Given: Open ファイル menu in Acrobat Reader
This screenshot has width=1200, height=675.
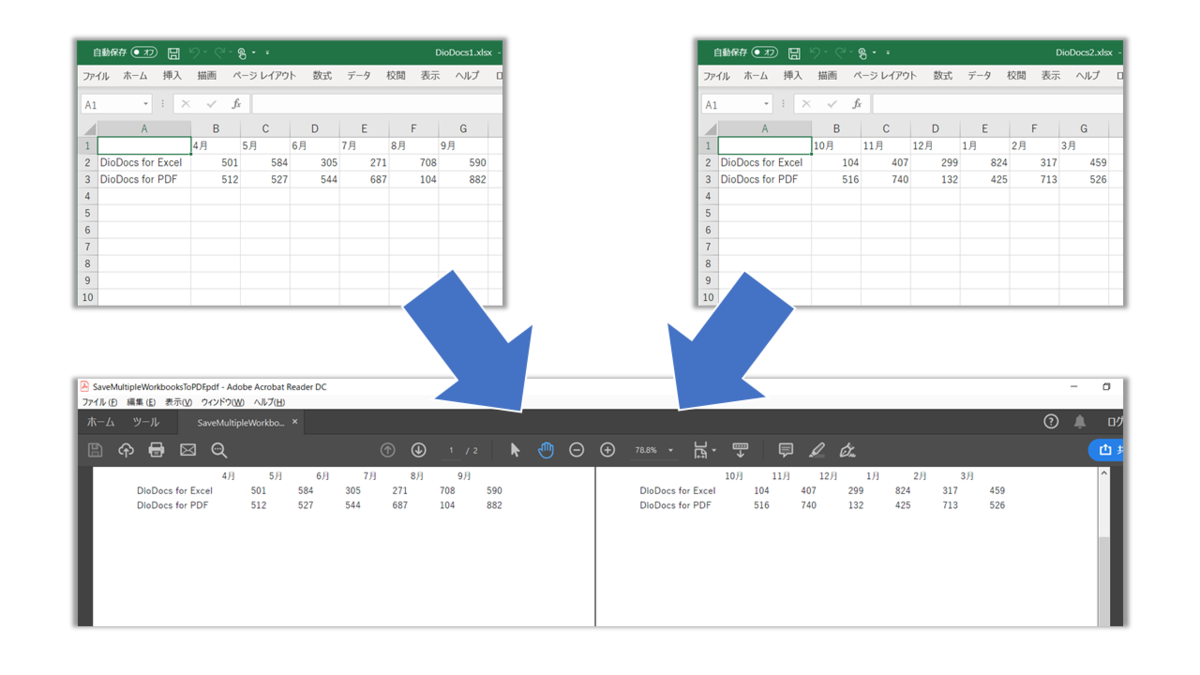Looking at the screenshot, I should tap(99, 402).
